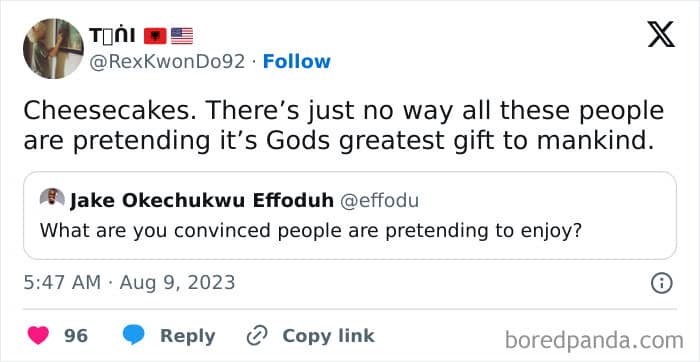Image resolution: width=700 pixels, height=362 pixels.
Task: Open the tweet info circle icon
Action: pos(661,283)
